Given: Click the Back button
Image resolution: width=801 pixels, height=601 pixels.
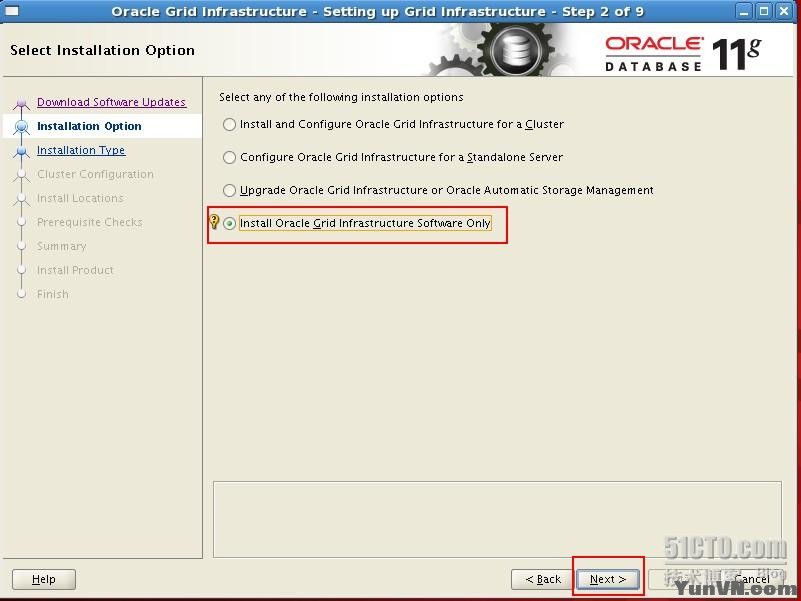Looking at the screenshot, I should (543, 579).
